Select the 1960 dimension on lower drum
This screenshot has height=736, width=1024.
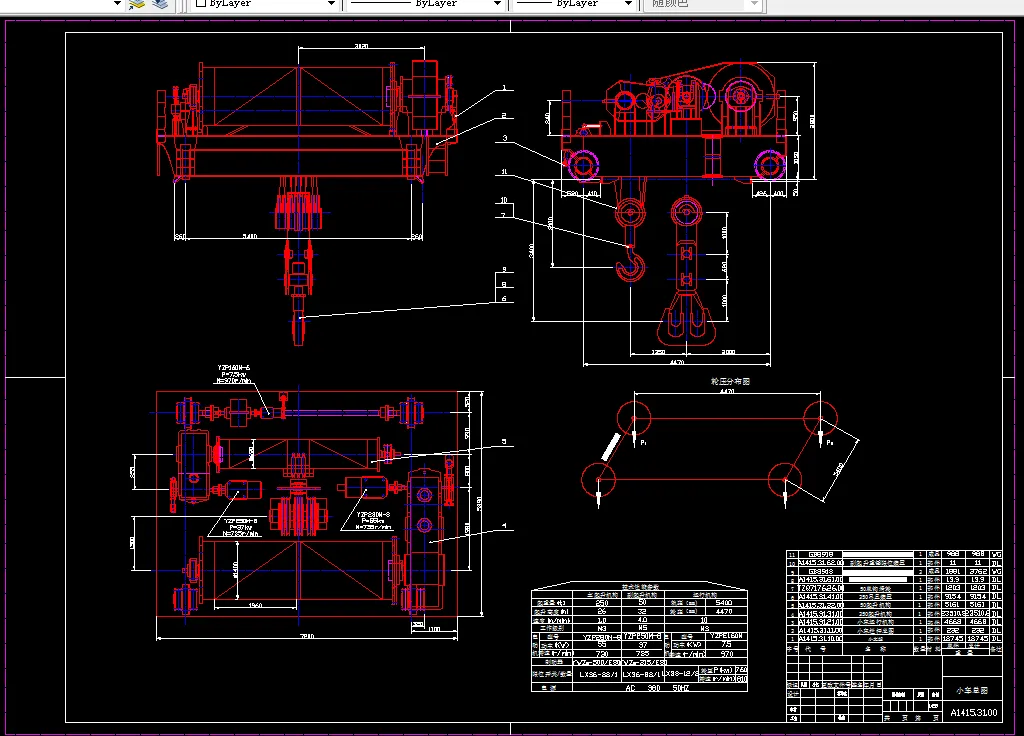[255, 605]
